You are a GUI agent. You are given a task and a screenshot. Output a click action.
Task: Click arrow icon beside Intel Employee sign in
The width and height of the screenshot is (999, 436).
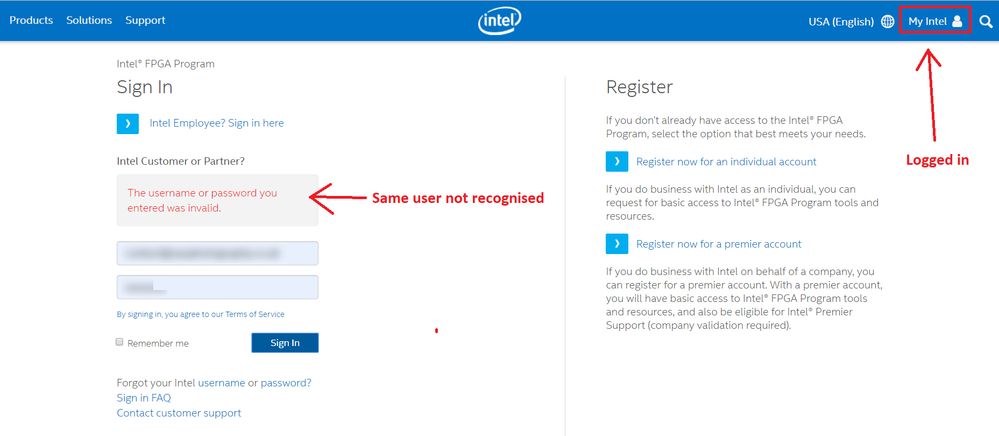point(127,123)
